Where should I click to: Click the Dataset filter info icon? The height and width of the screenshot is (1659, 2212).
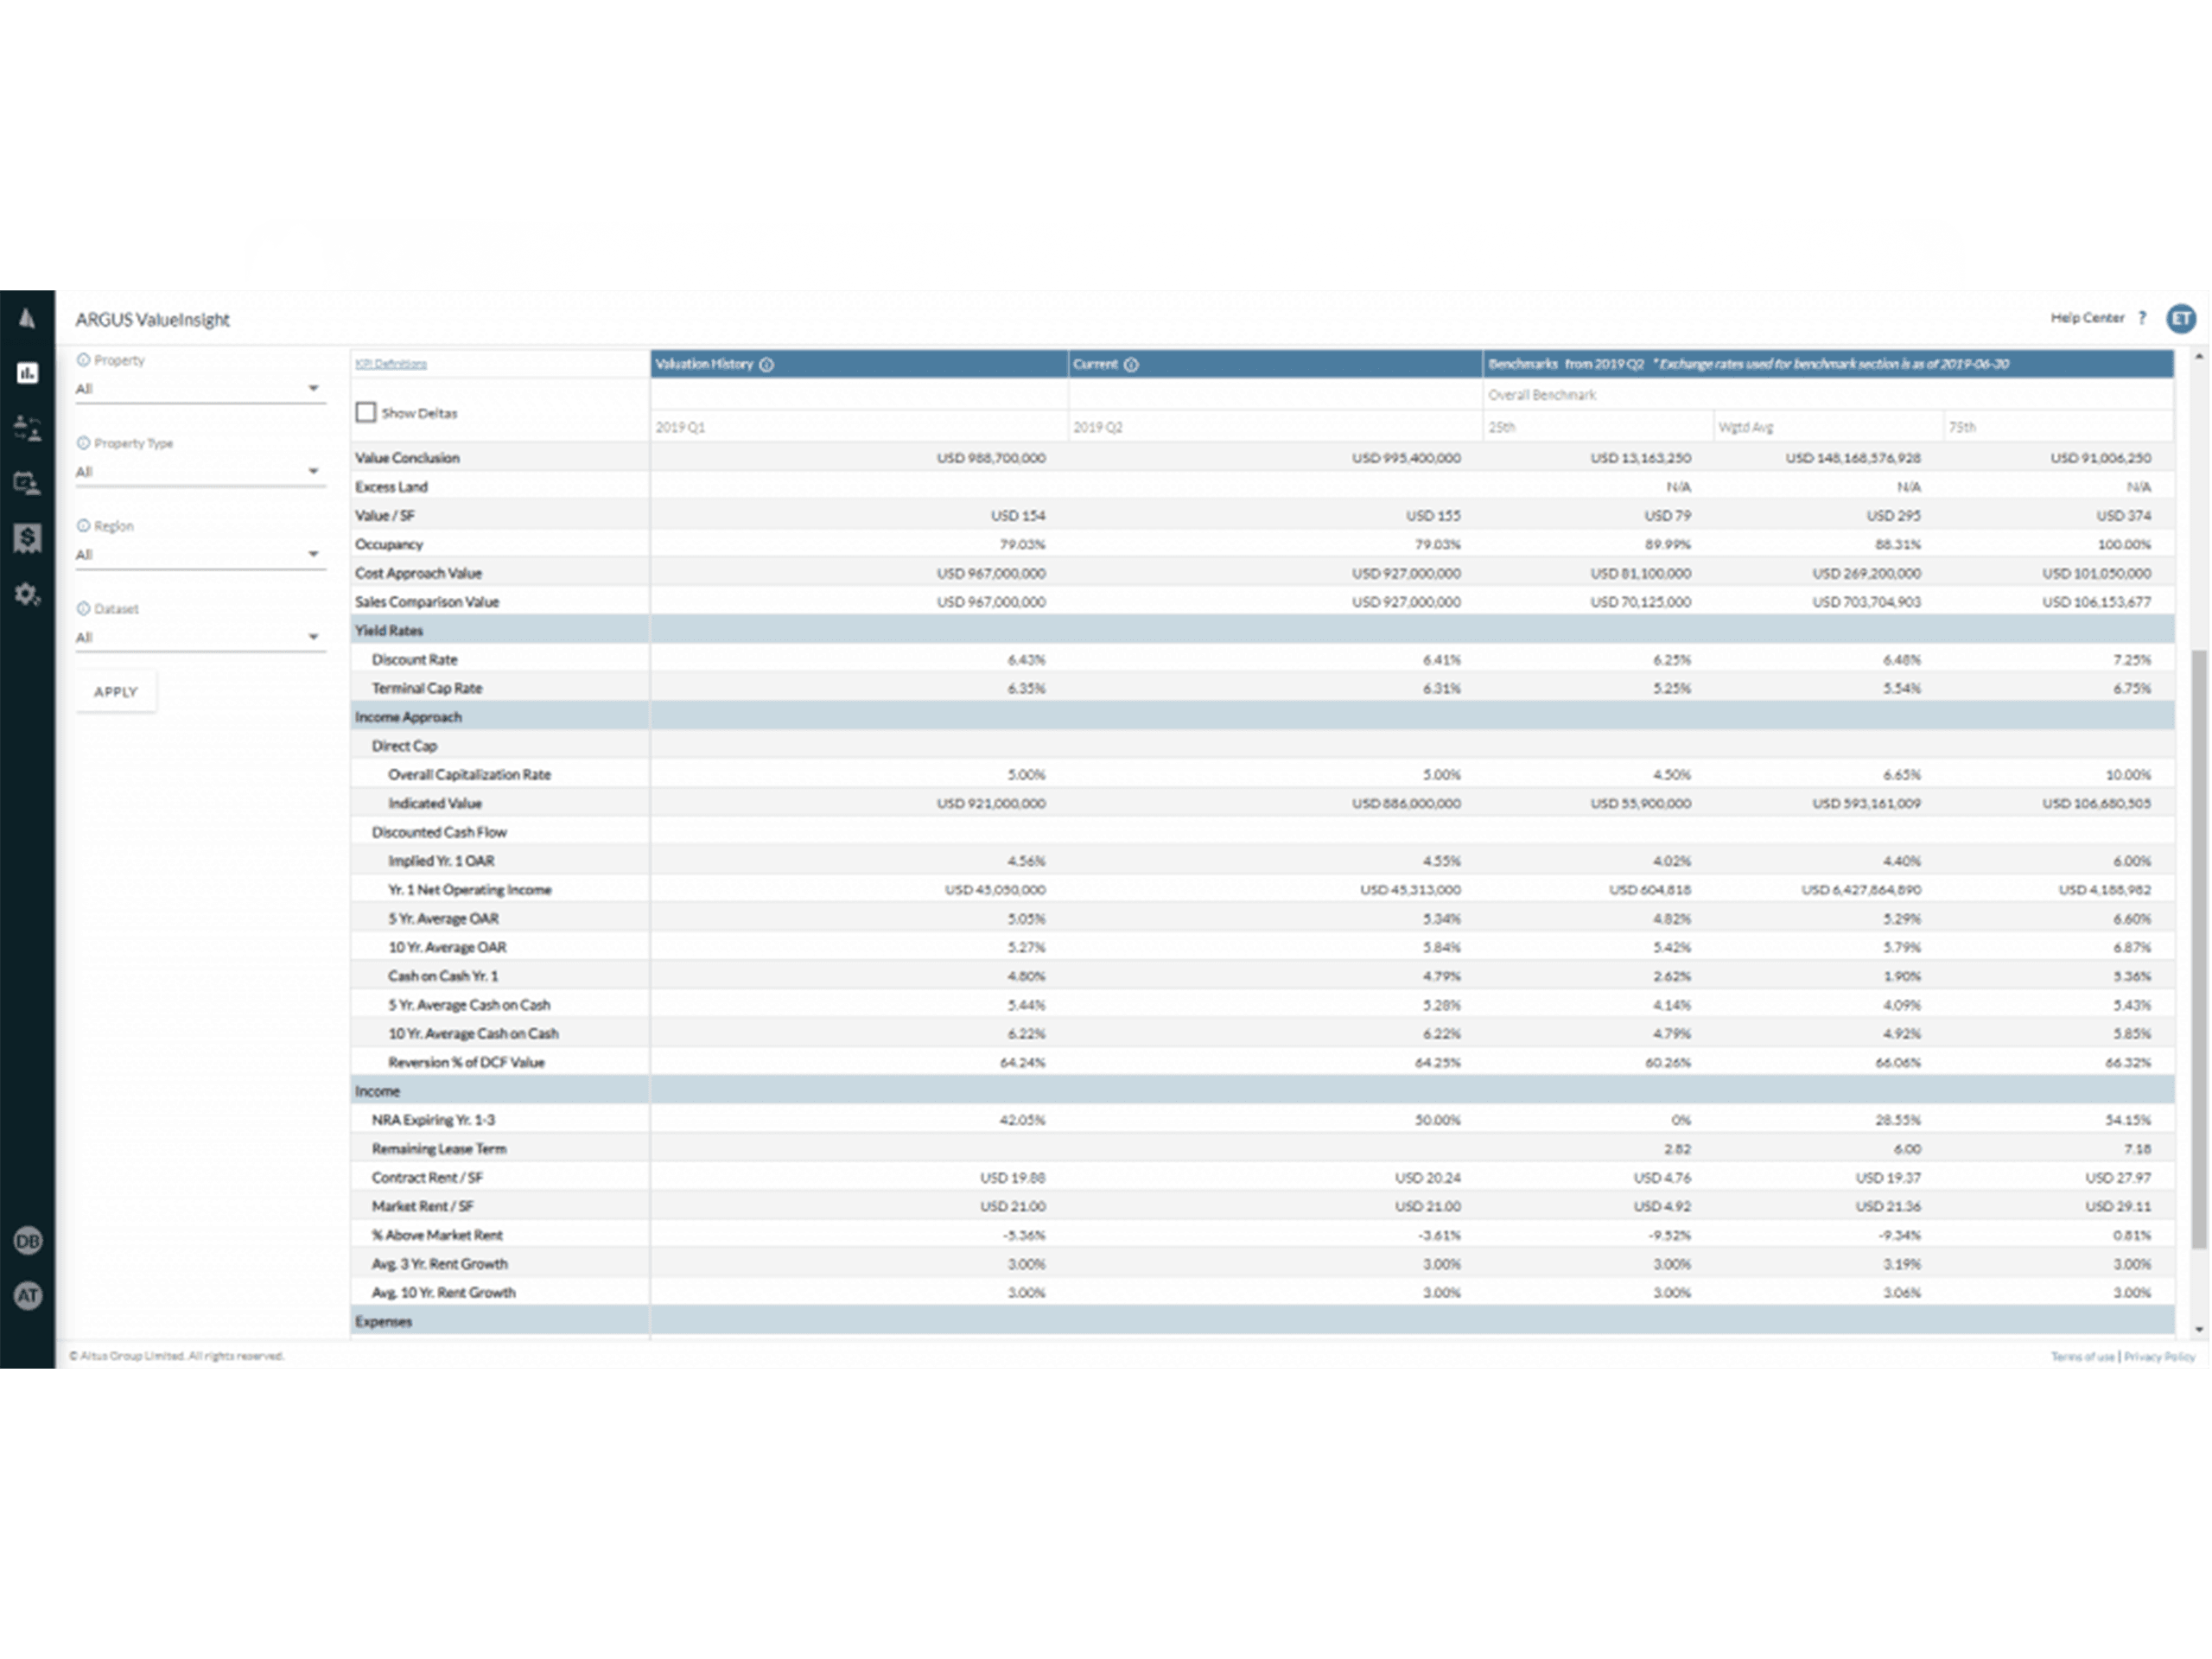tap(83, 608)
